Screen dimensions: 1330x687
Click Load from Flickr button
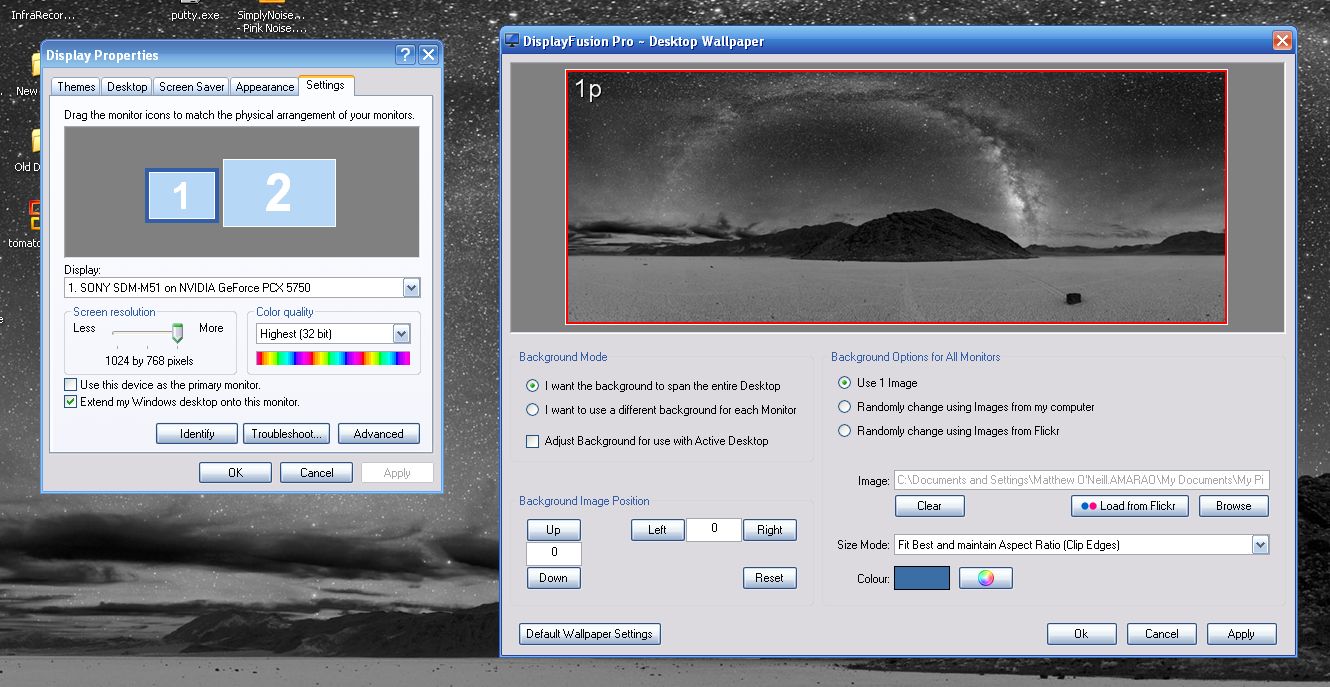click(x=1129, y=506)
